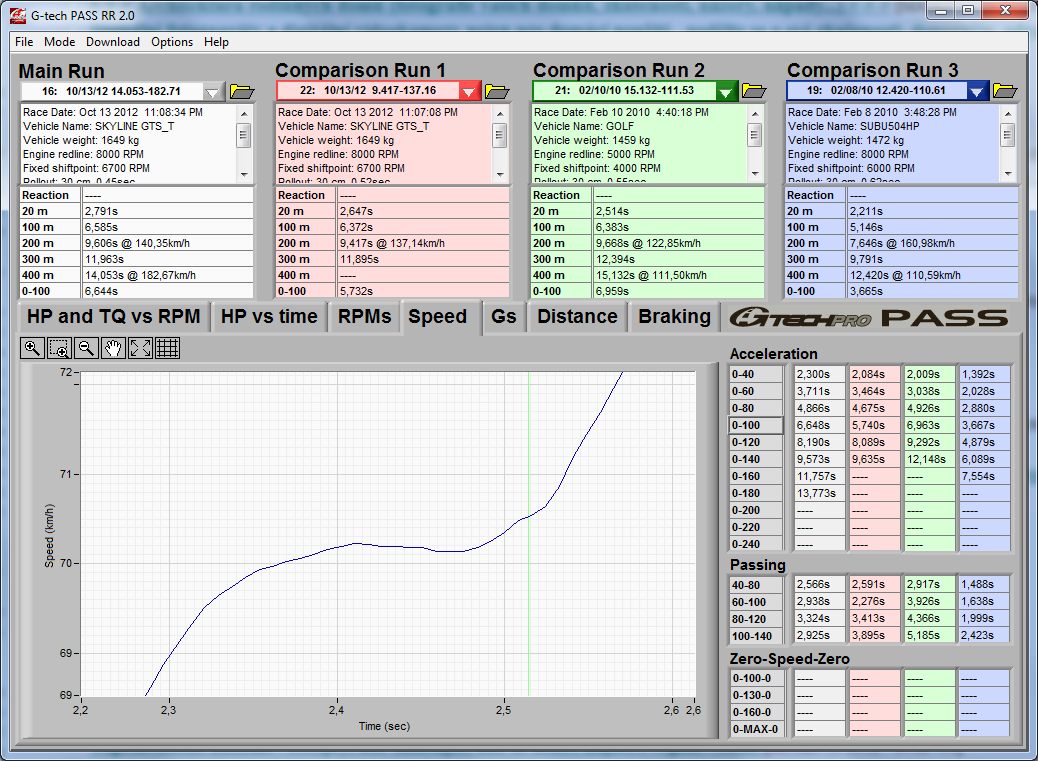This screenshot has width=1038, height=761.
Task: Expand the Main Run selection dropdown
Action: pyautogui.click(x=212, y=91)
